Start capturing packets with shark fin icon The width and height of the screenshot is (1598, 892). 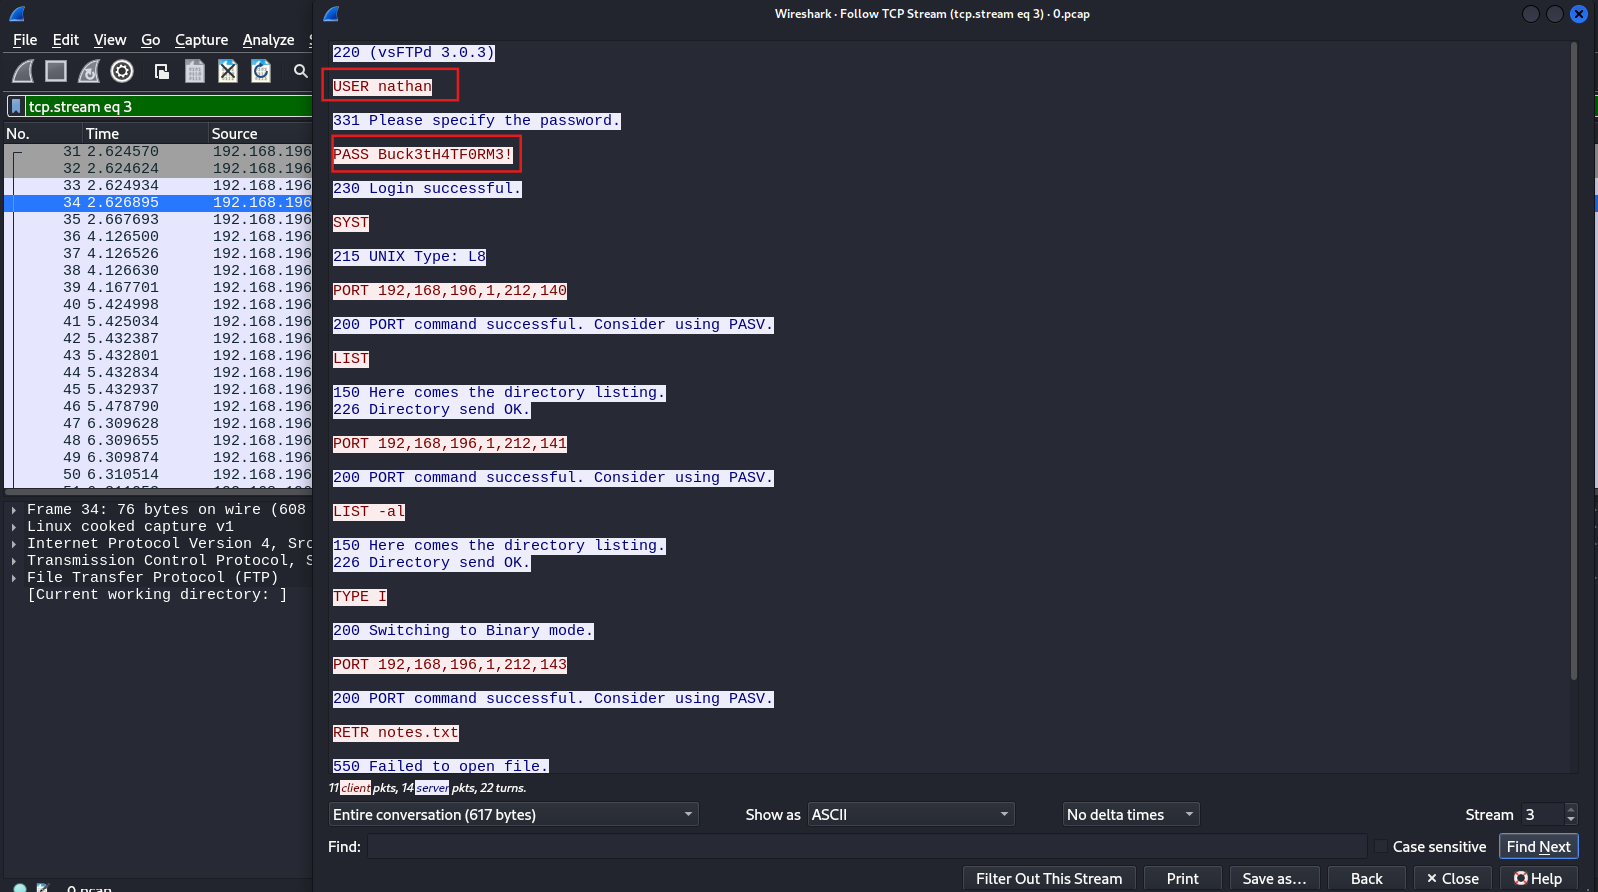click(x=23, y=71)
